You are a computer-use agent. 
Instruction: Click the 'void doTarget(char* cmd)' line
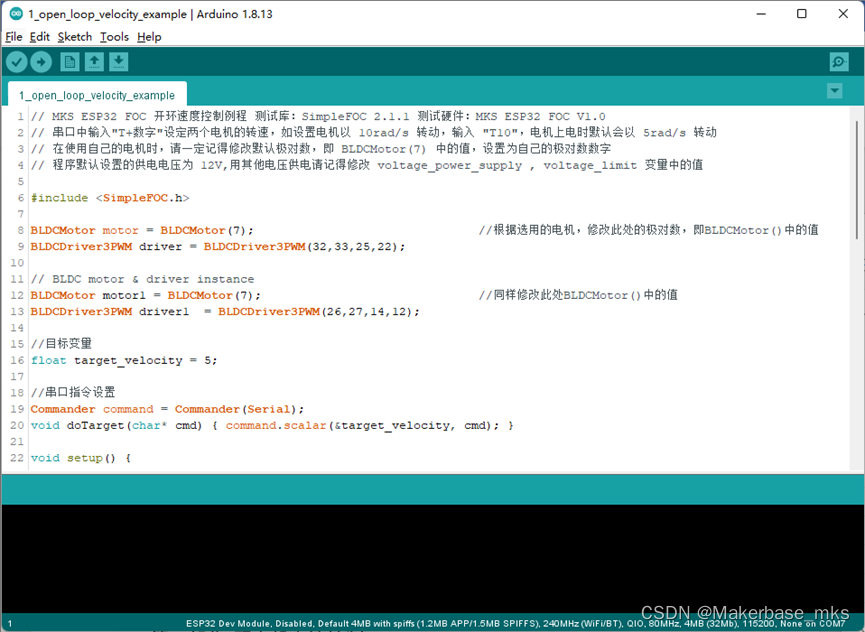pyautogui.click(x=272, y=425)
